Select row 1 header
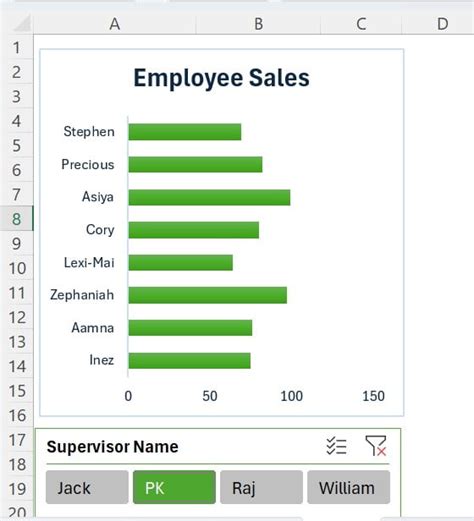This screenshot has height=521, width=474. 17,48
